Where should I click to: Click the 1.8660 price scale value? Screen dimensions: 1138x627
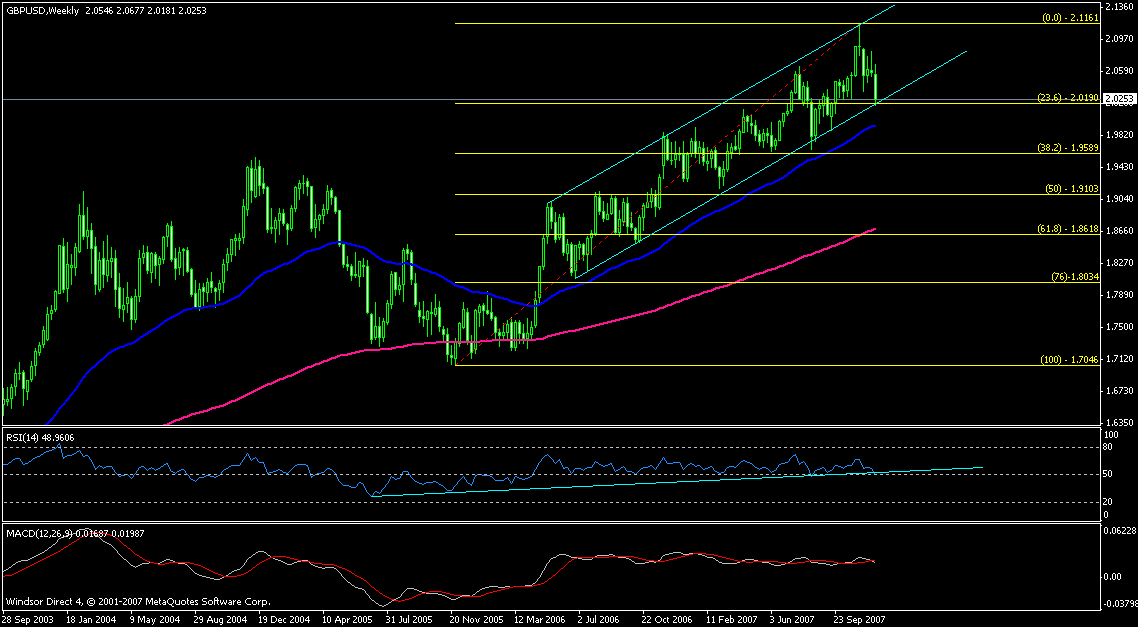1118,230
